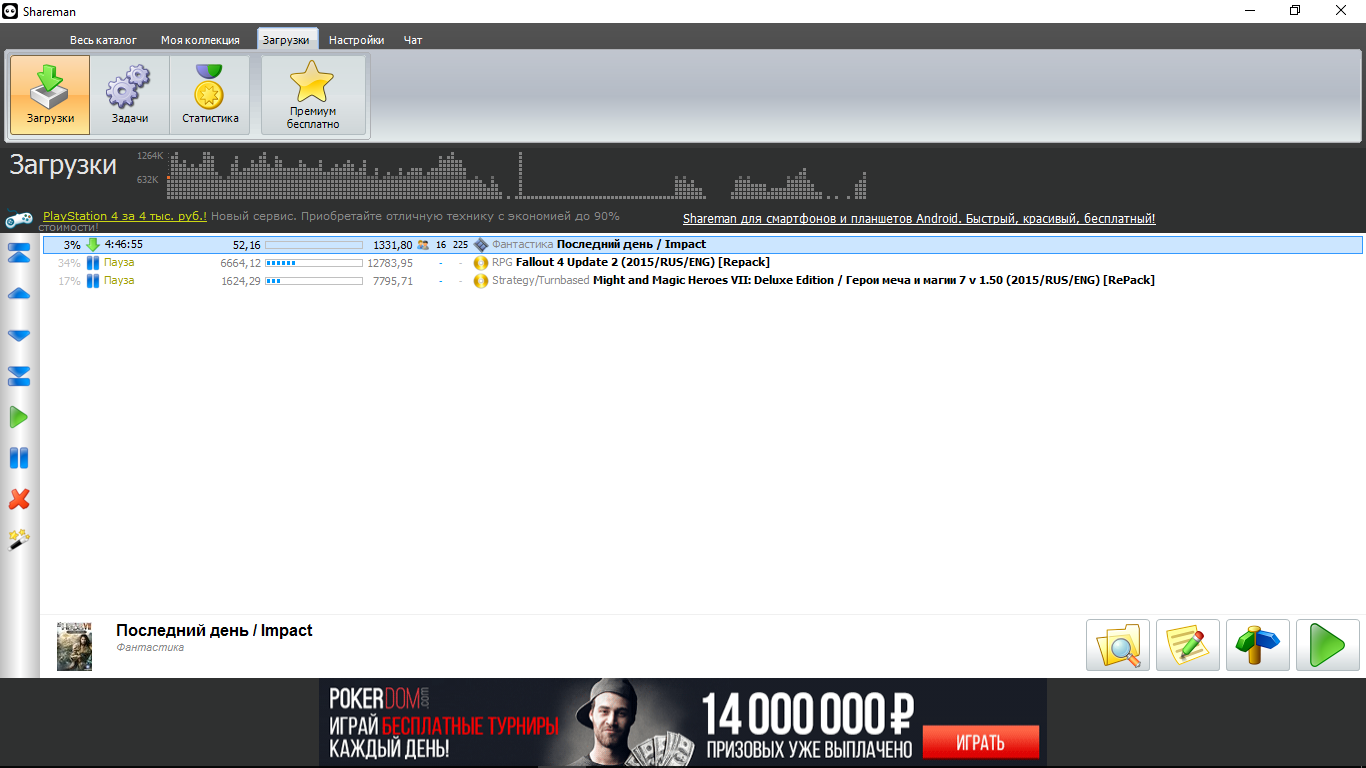
Task: Open Shareman для смартфонов Android link
Action: (x=919, y=218)
